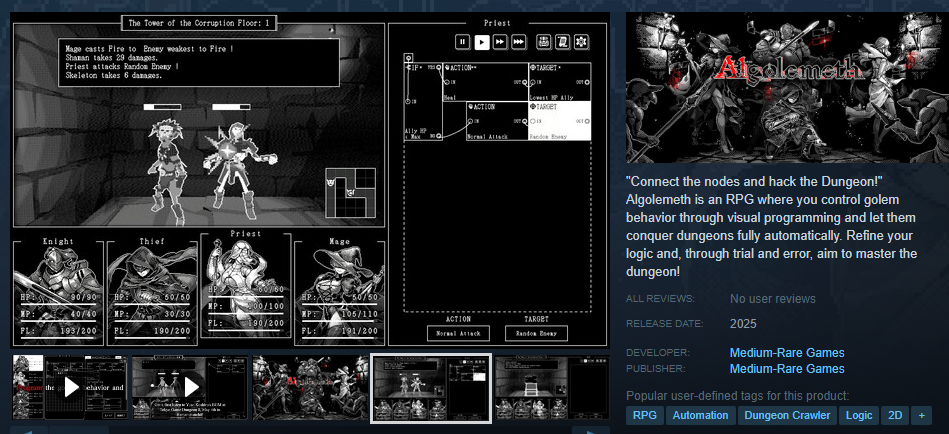Select the start node circle above IF
This screenshot has width=949, height=434.
pos(409,58)
